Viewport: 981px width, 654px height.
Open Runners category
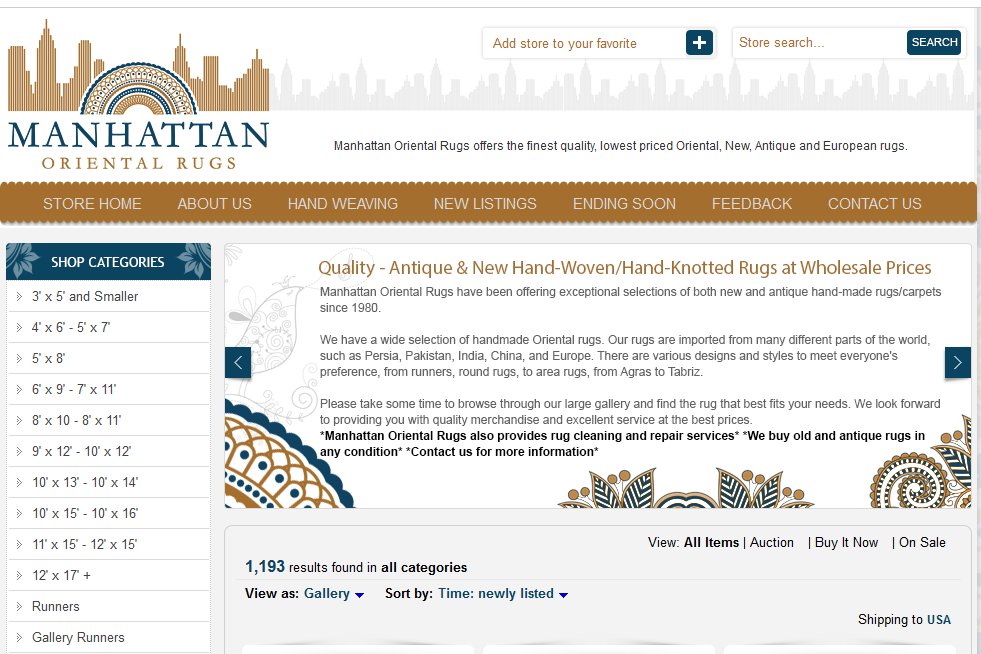click(56, 606)
